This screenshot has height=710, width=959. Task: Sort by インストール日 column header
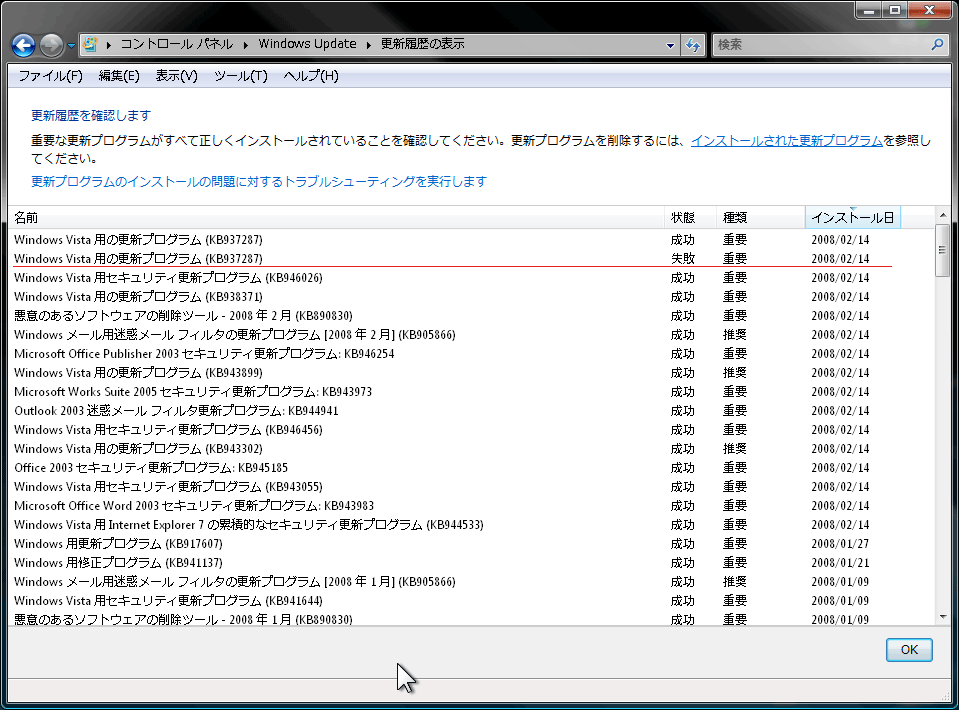click(x=853, y=218)
